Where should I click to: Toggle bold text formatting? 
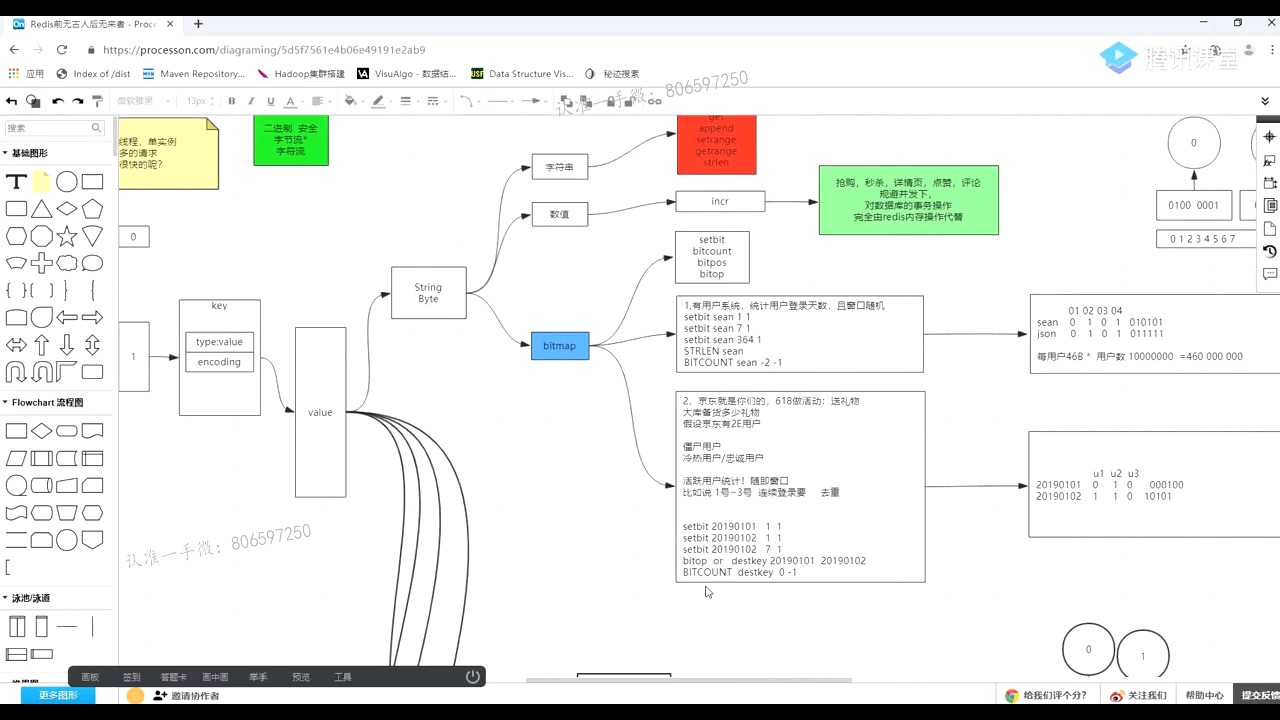pyautogui.click(x=232, y=101)
